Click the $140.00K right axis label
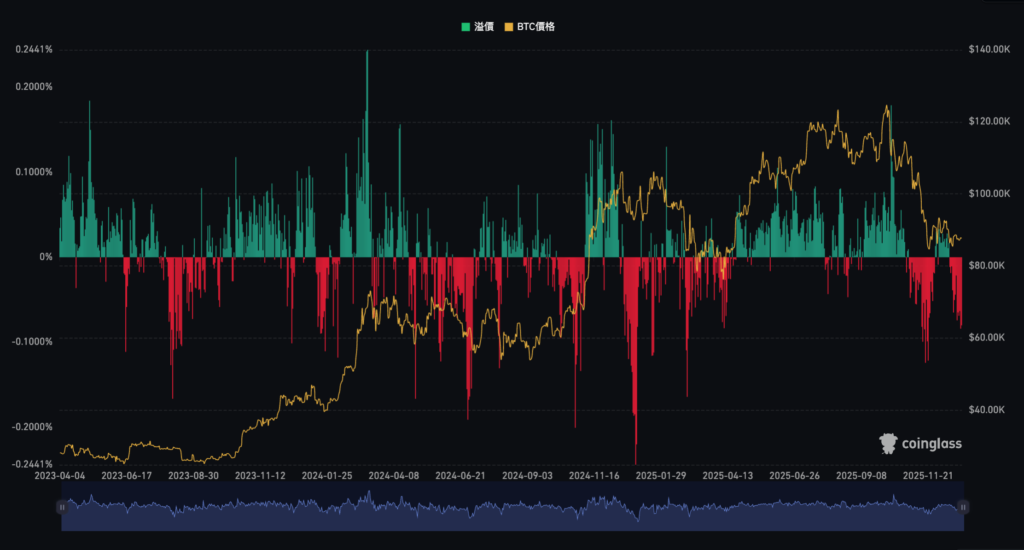 tap(990, 49)
